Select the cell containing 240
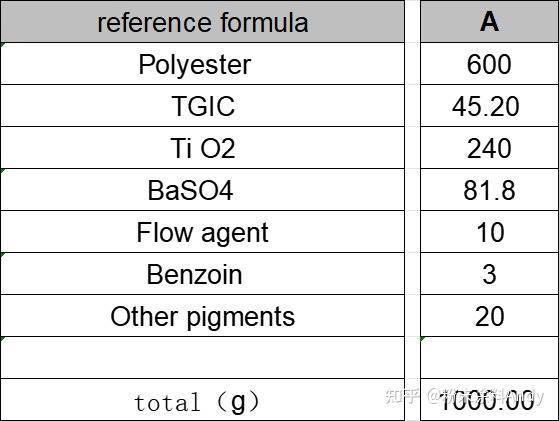Image resolution: width=559 pixels, height=421 pixels. [489, 148]
